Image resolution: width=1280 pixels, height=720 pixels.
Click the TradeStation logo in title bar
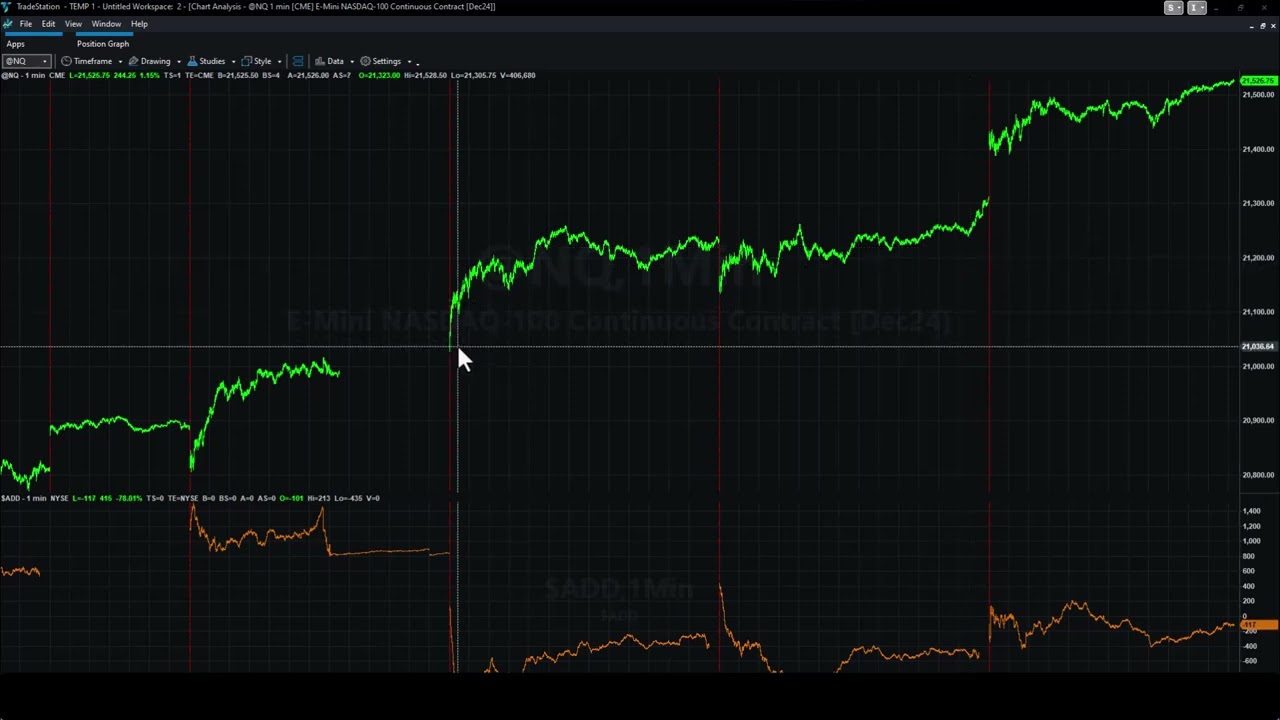click(x=7, y=7)
